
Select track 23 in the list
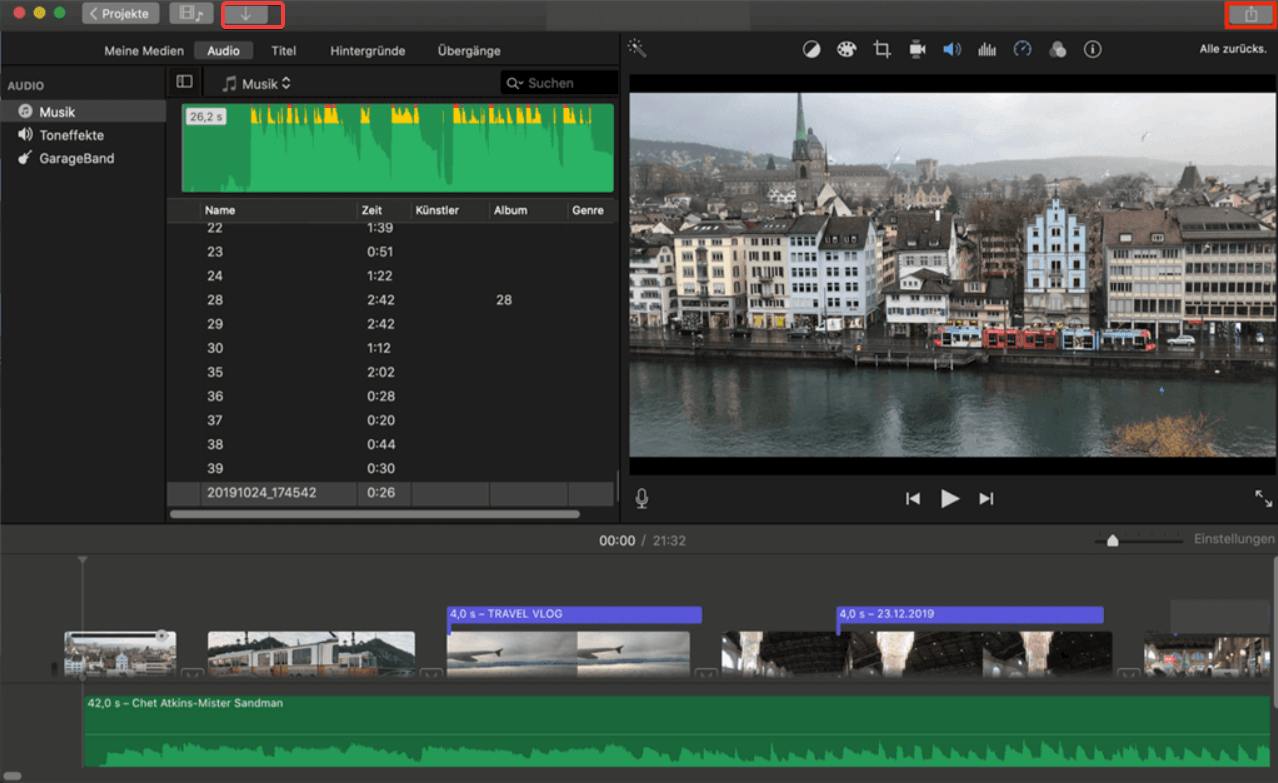[390, 252]
